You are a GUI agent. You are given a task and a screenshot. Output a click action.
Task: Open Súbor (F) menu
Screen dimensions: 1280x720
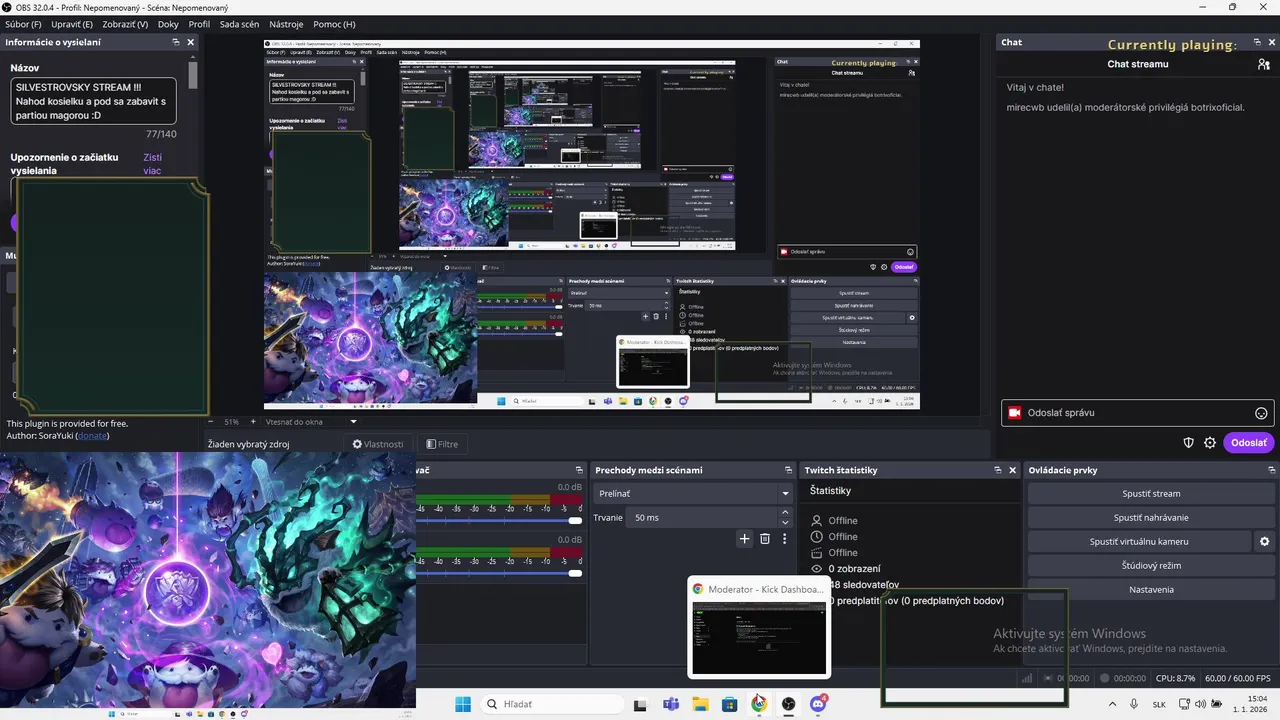click(x=23, y=24)
